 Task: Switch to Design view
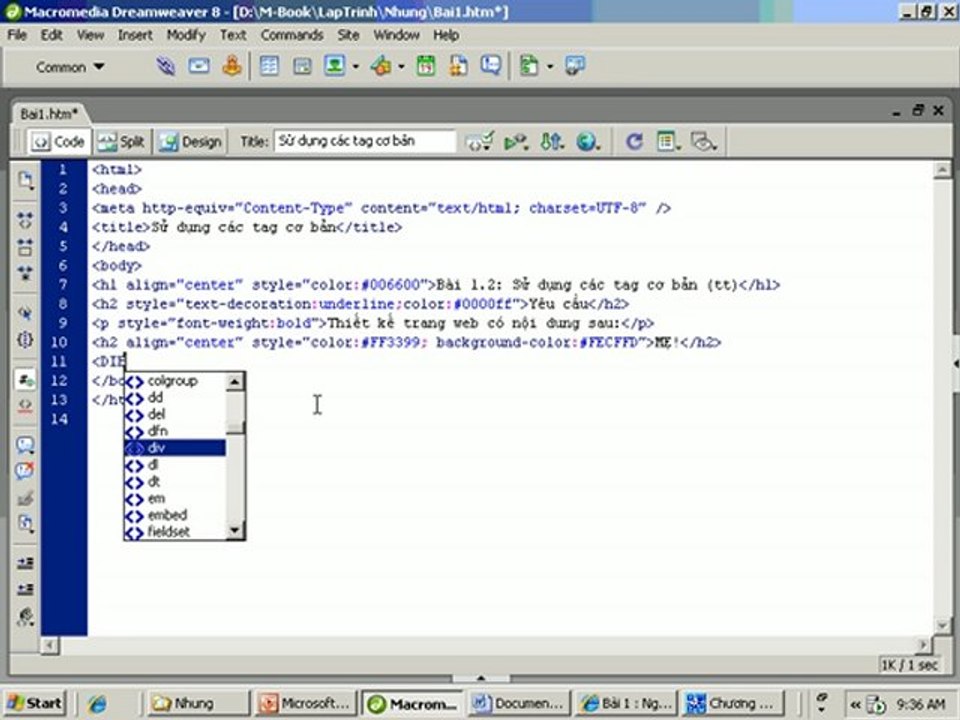pos(190,142)
